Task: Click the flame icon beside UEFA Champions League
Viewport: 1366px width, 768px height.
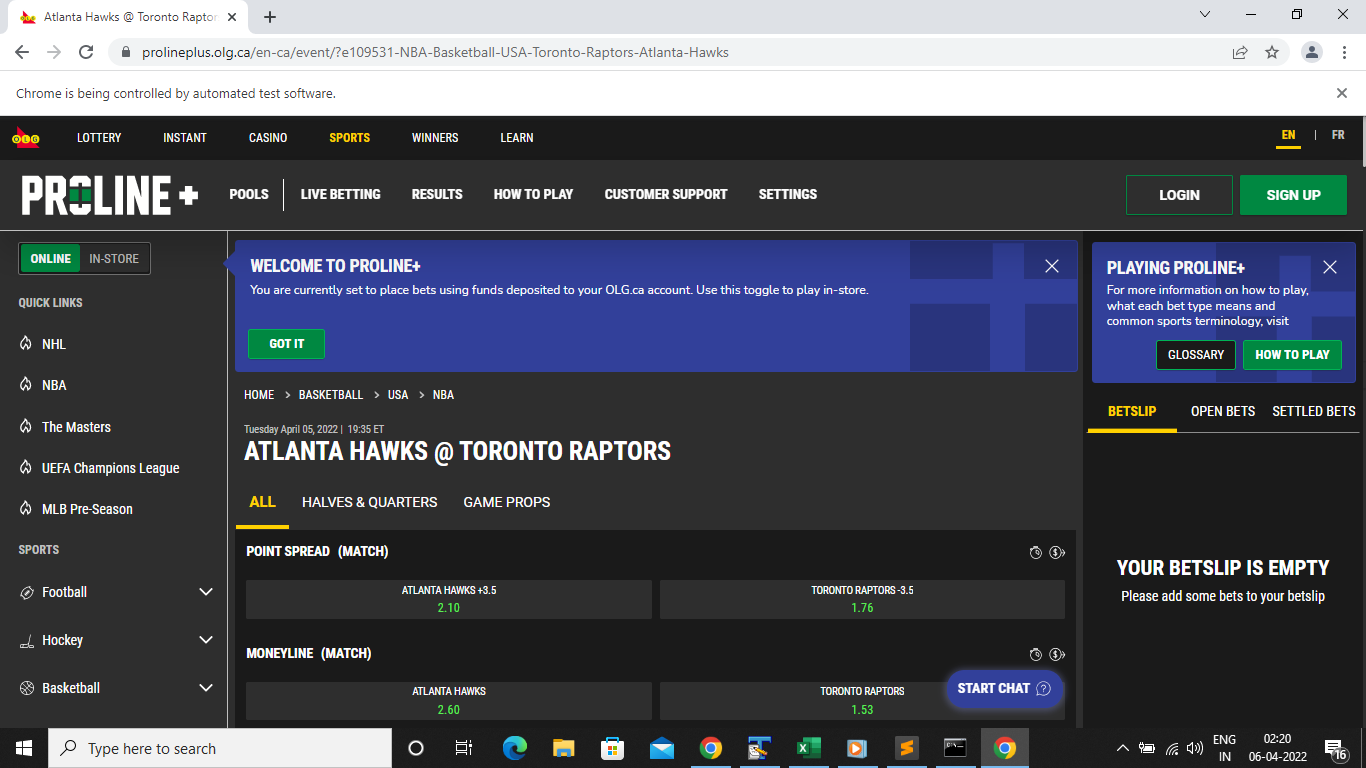Action: pyautogui.click(x=26, y=468)
